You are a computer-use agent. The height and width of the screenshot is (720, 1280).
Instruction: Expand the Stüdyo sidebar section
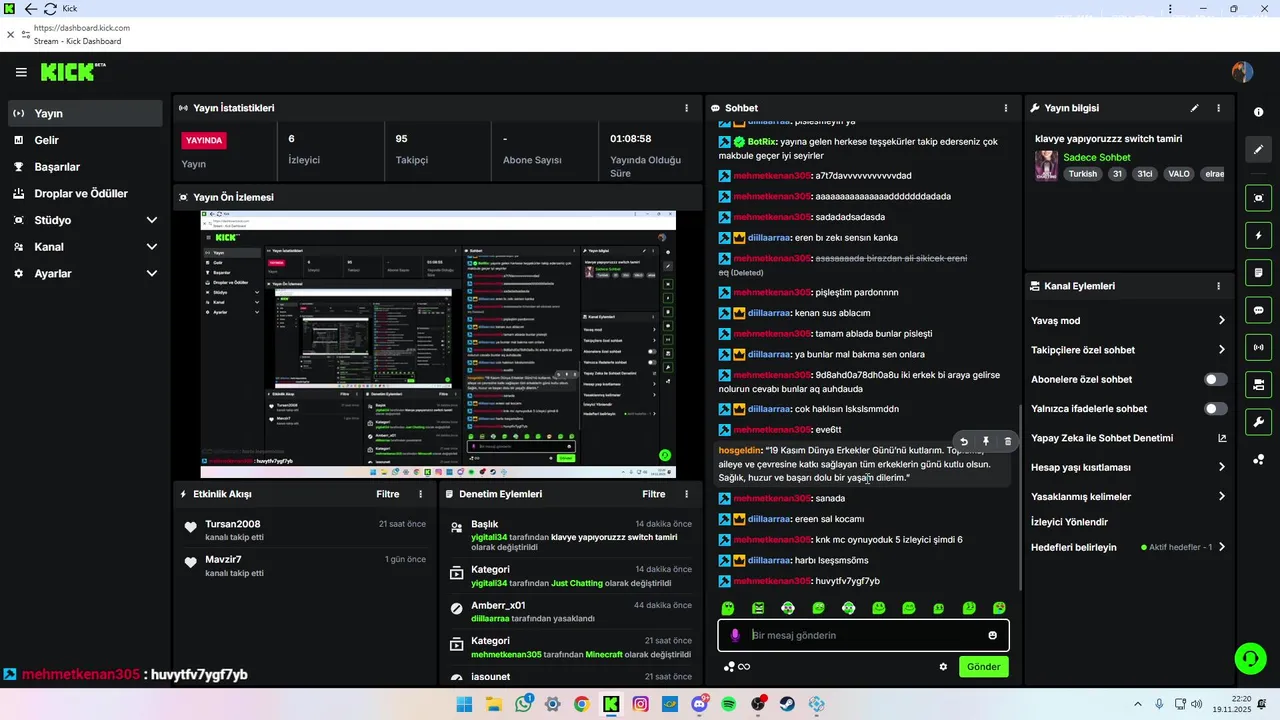coord(84,220)
